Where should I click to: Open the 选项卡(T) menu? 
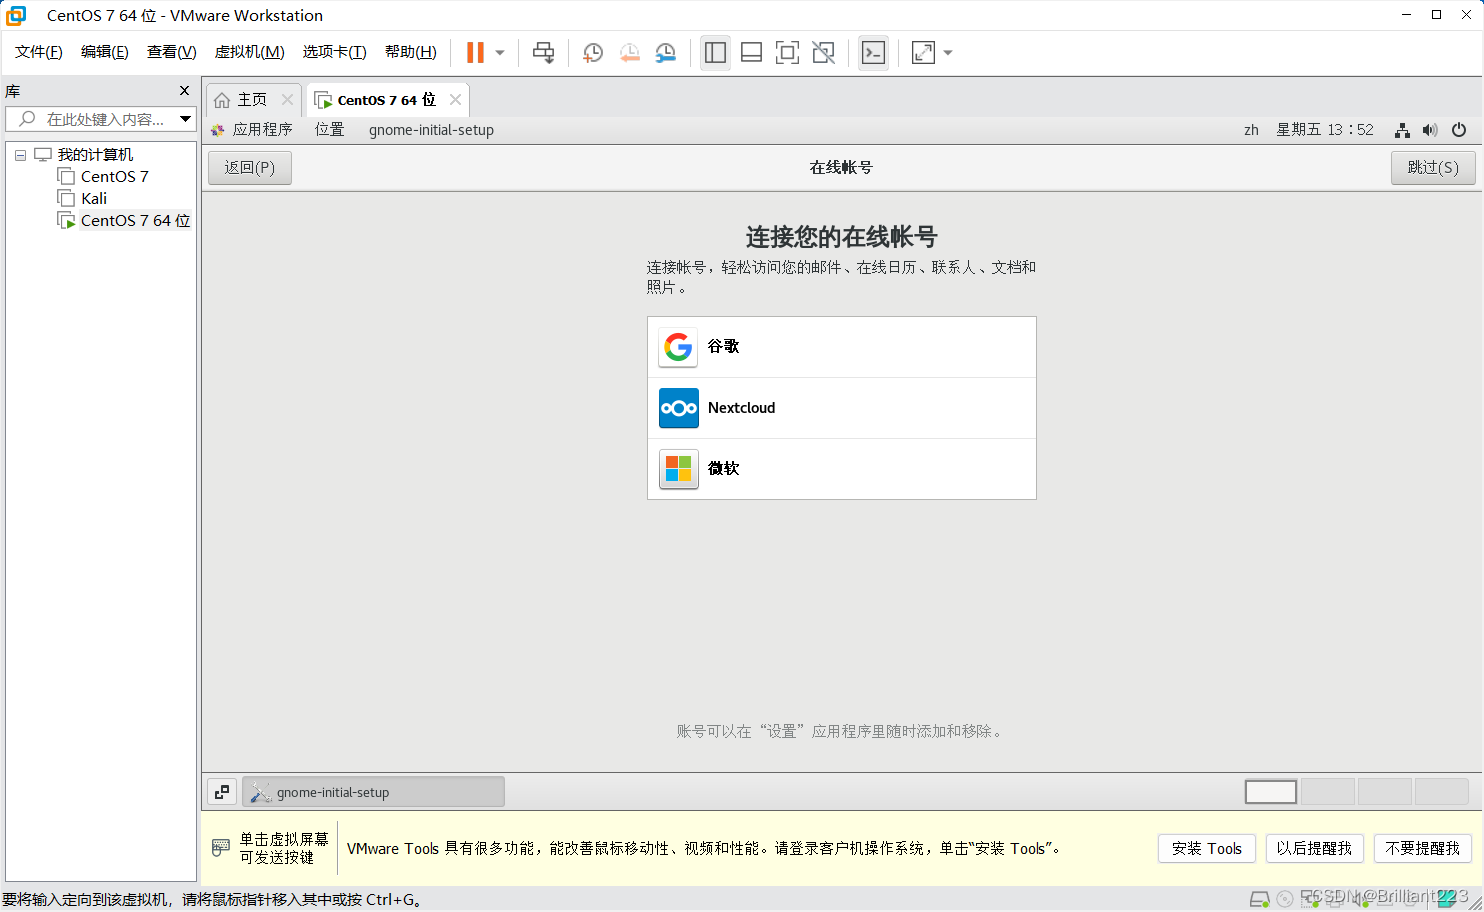(x=334, y=52)
